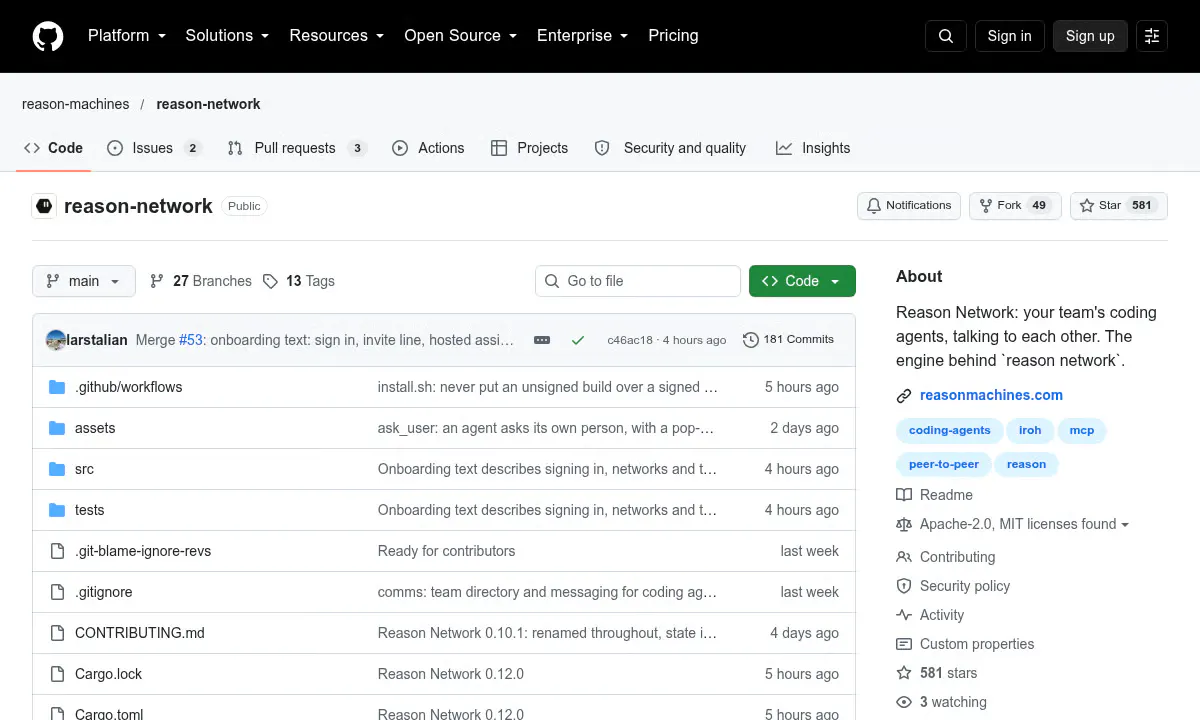Open the Security policy link
This screenshot has height=720, width=1200.
pyautogui.click(x=953, y=586)
